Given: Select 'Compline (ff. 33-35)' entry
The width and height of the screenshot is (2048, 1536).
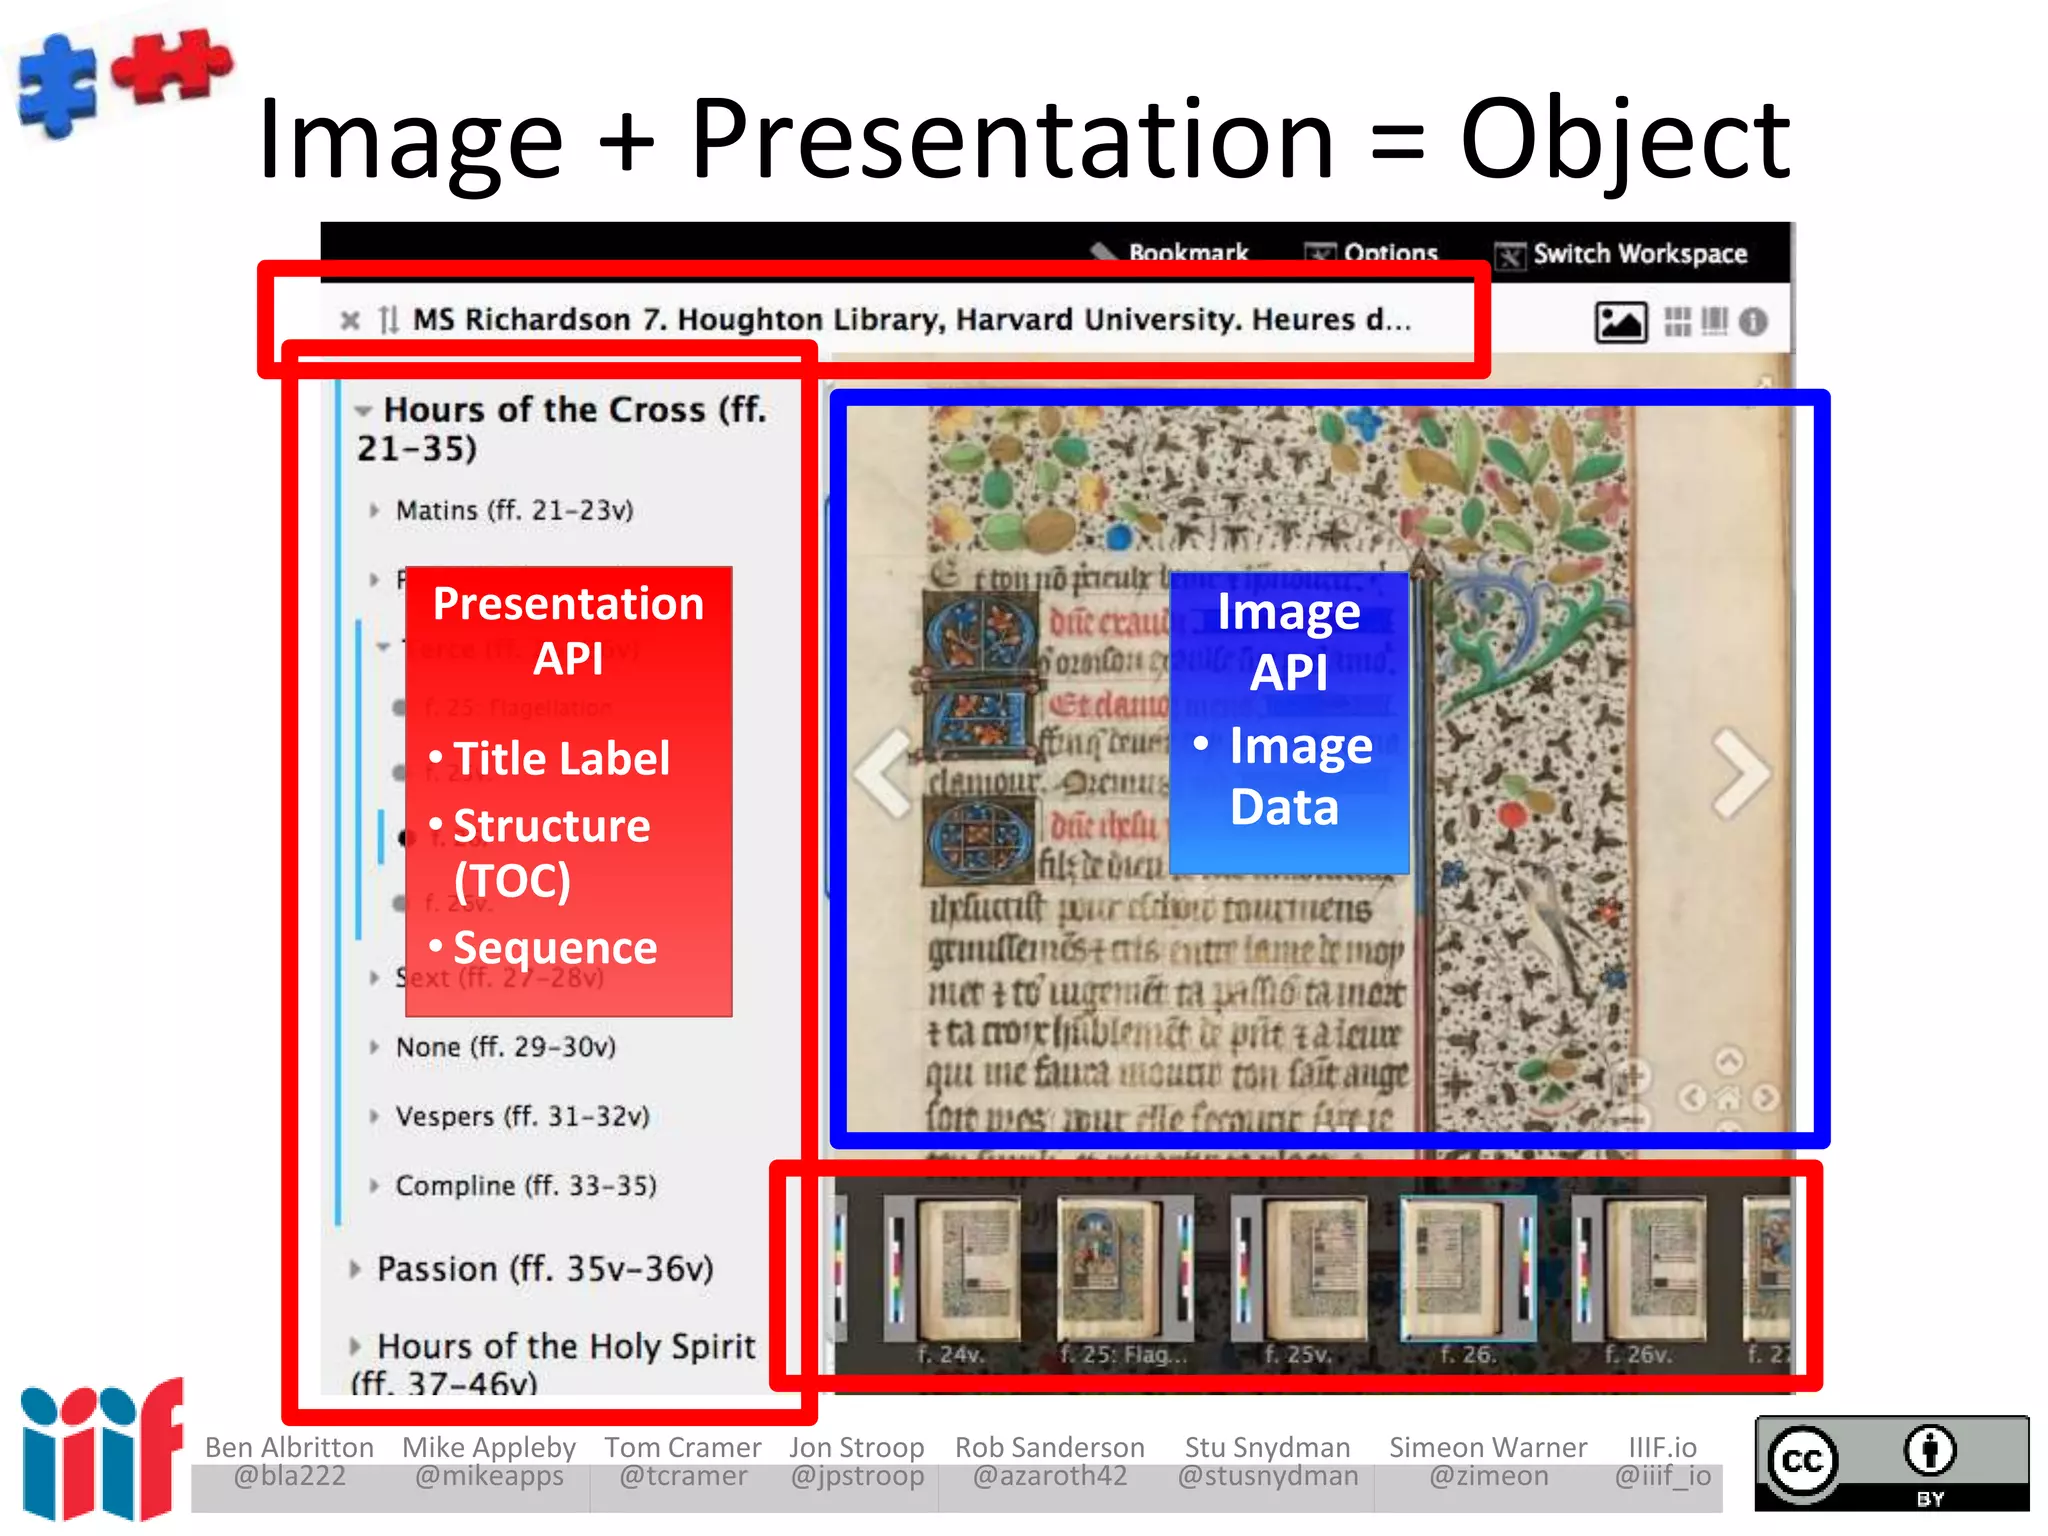Looking at the screenshot, I should click(x=526, y=1186).
